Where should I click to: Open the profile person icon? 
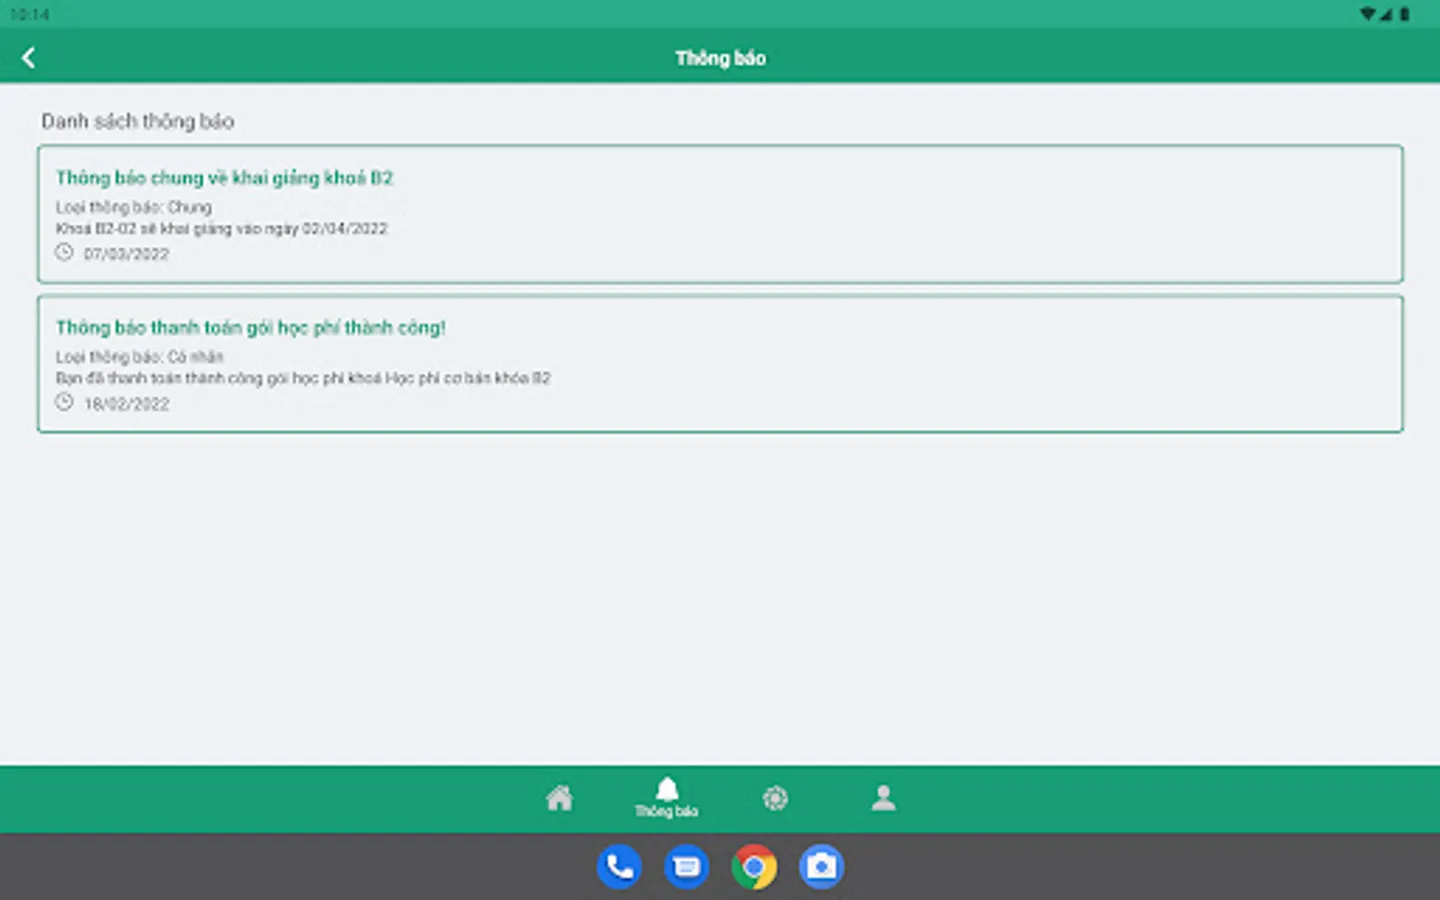coord(884,797)
